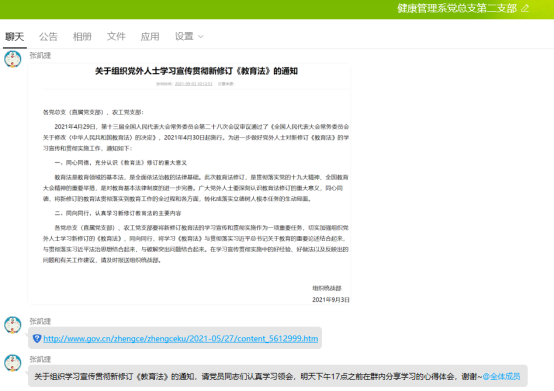Open the 应用 tab

tap(150, 36)
